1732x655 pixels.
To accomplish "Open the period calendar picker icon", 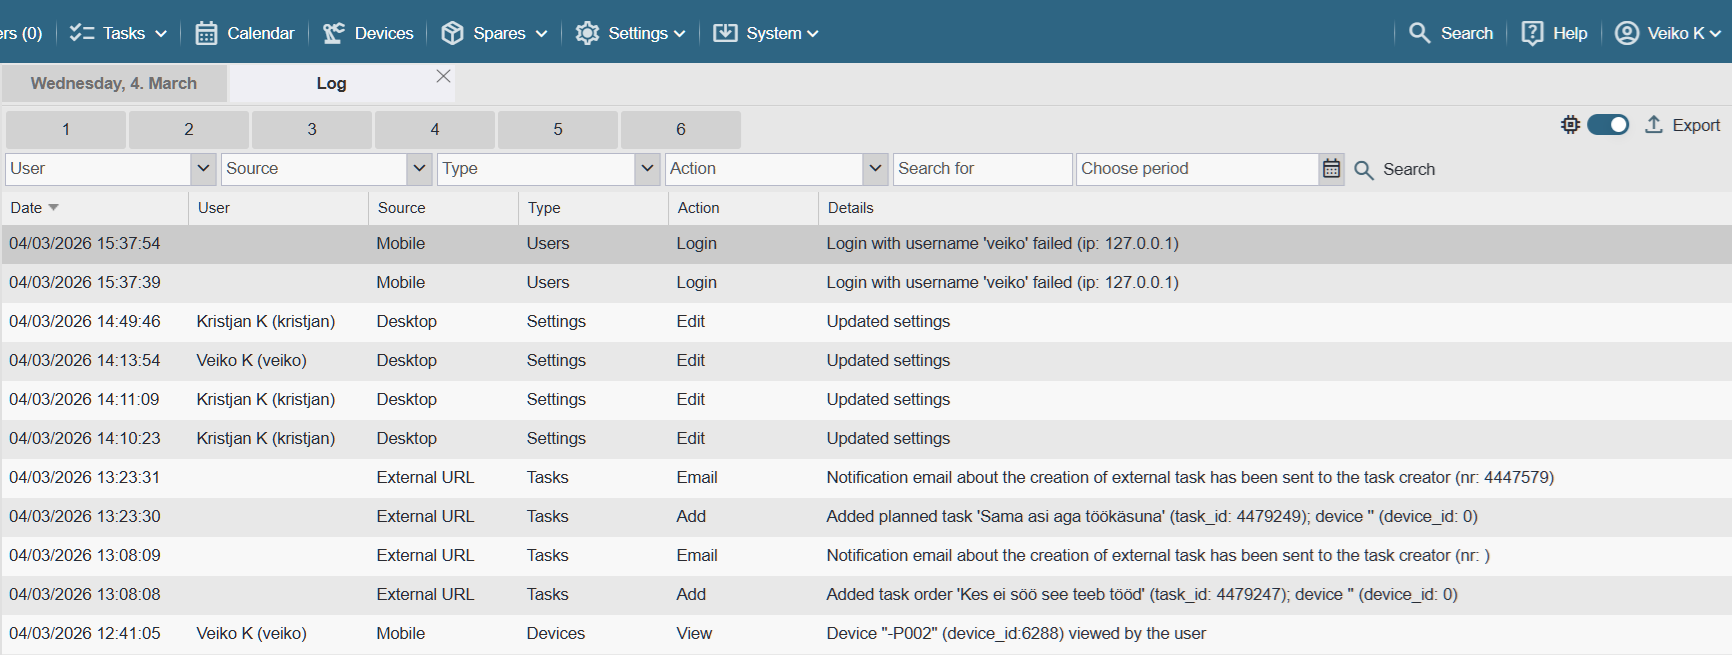I will [1331, 169].
